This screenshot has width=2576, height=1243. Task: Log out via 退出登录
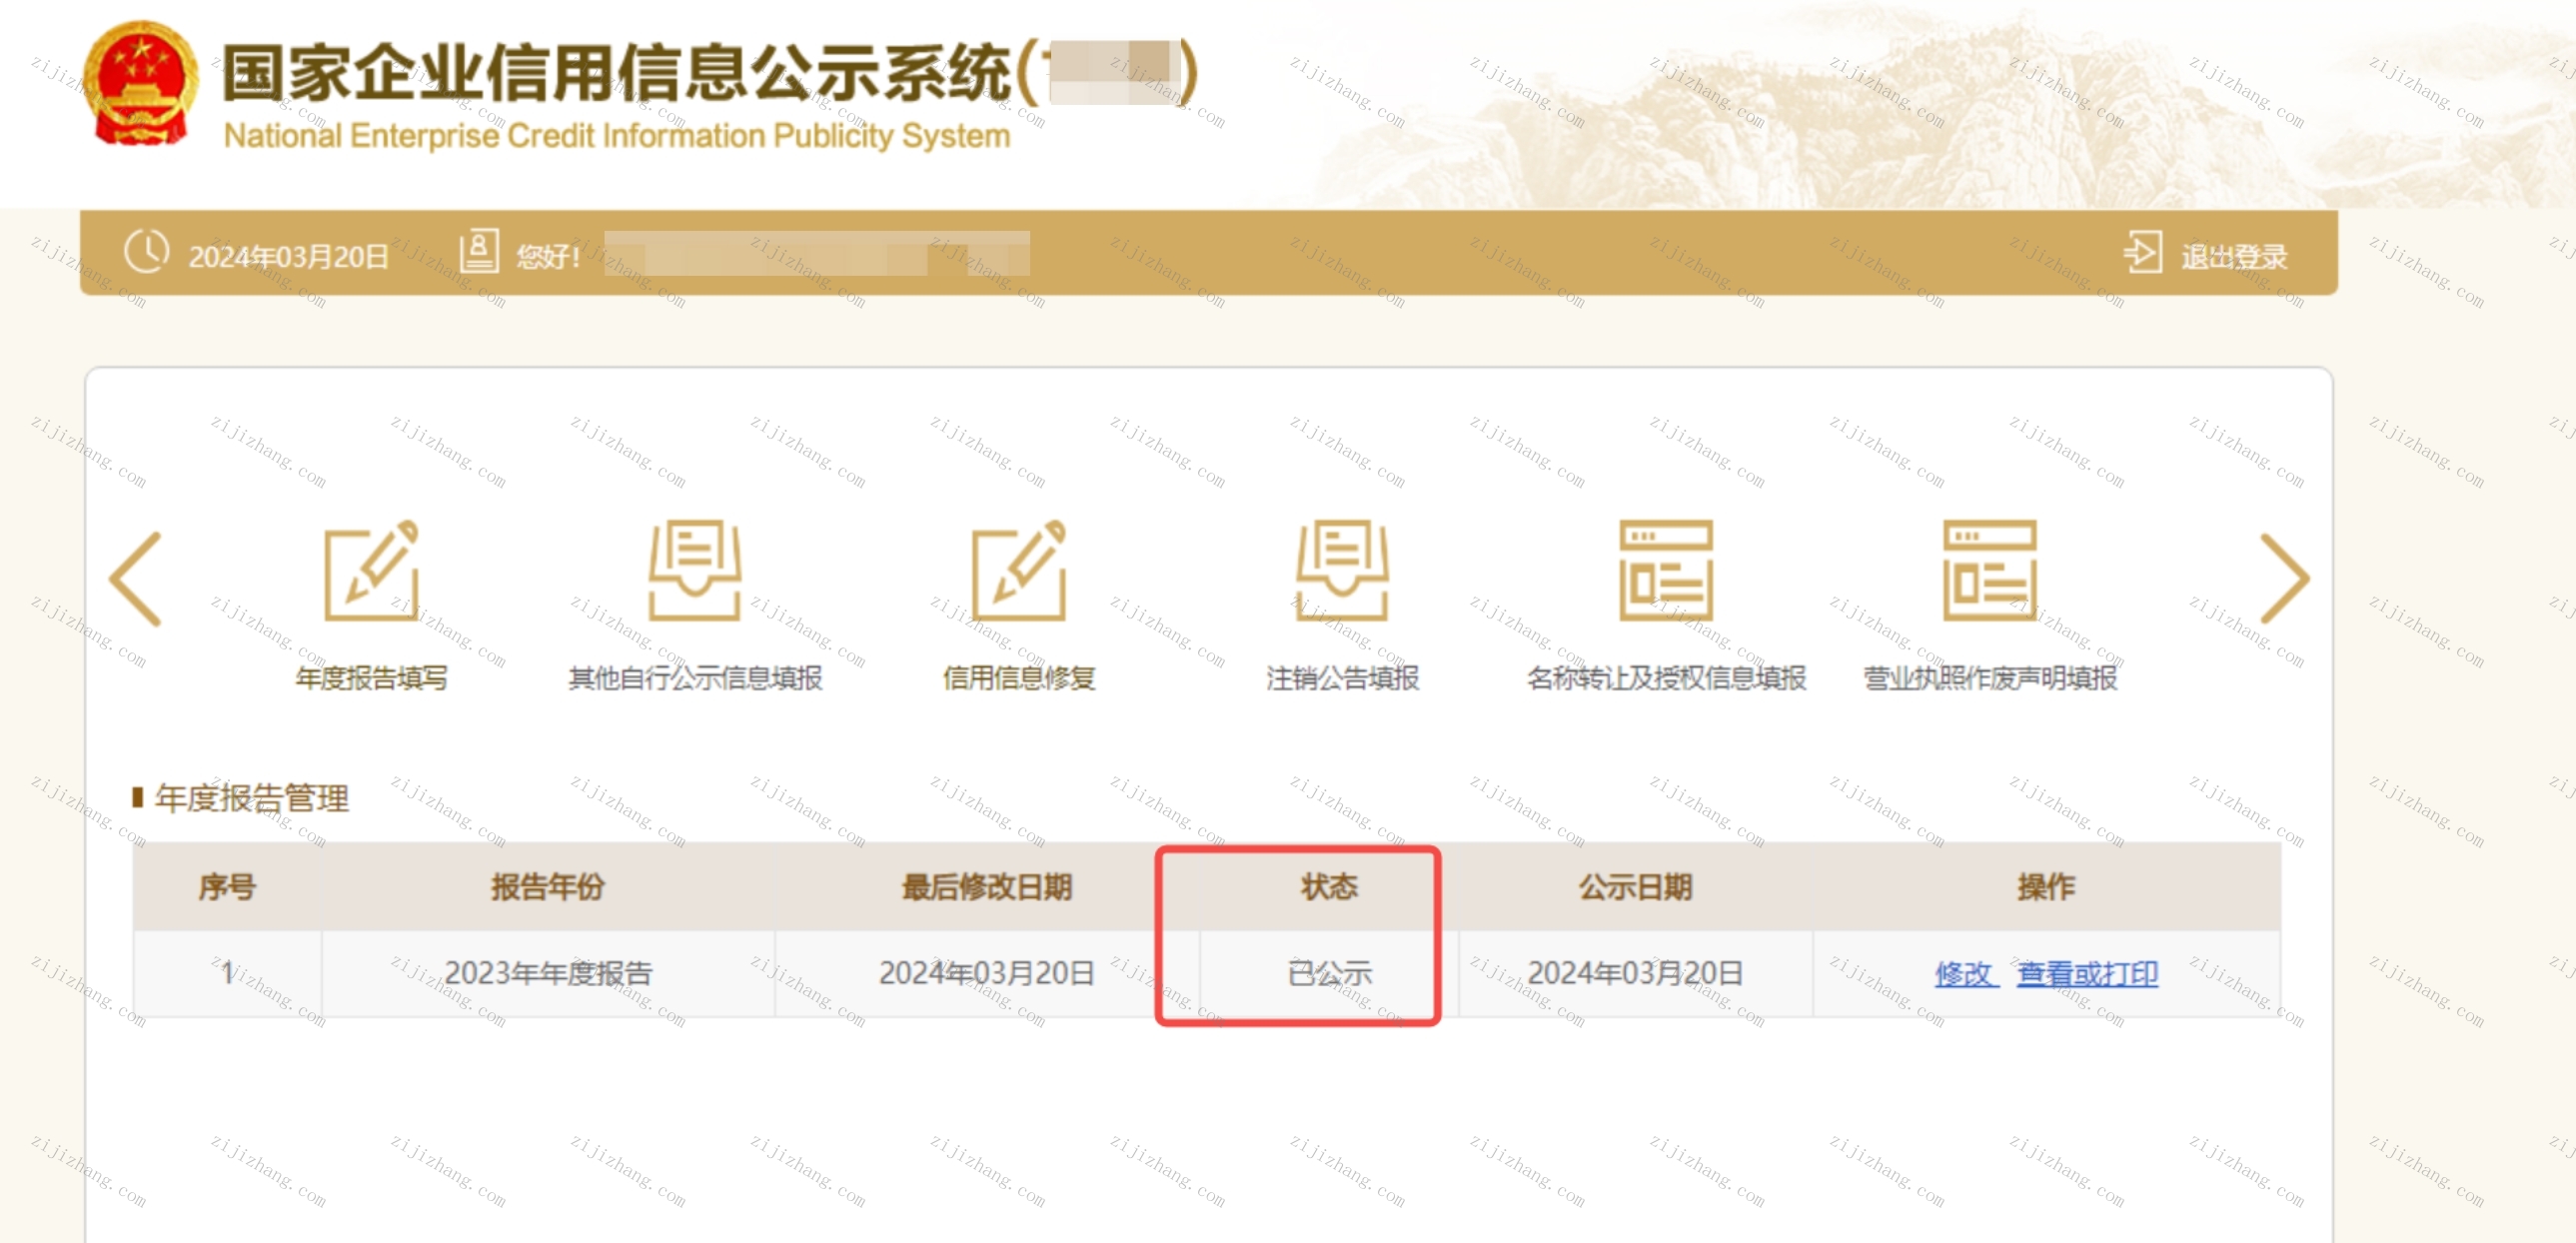tap(2234, 257)
